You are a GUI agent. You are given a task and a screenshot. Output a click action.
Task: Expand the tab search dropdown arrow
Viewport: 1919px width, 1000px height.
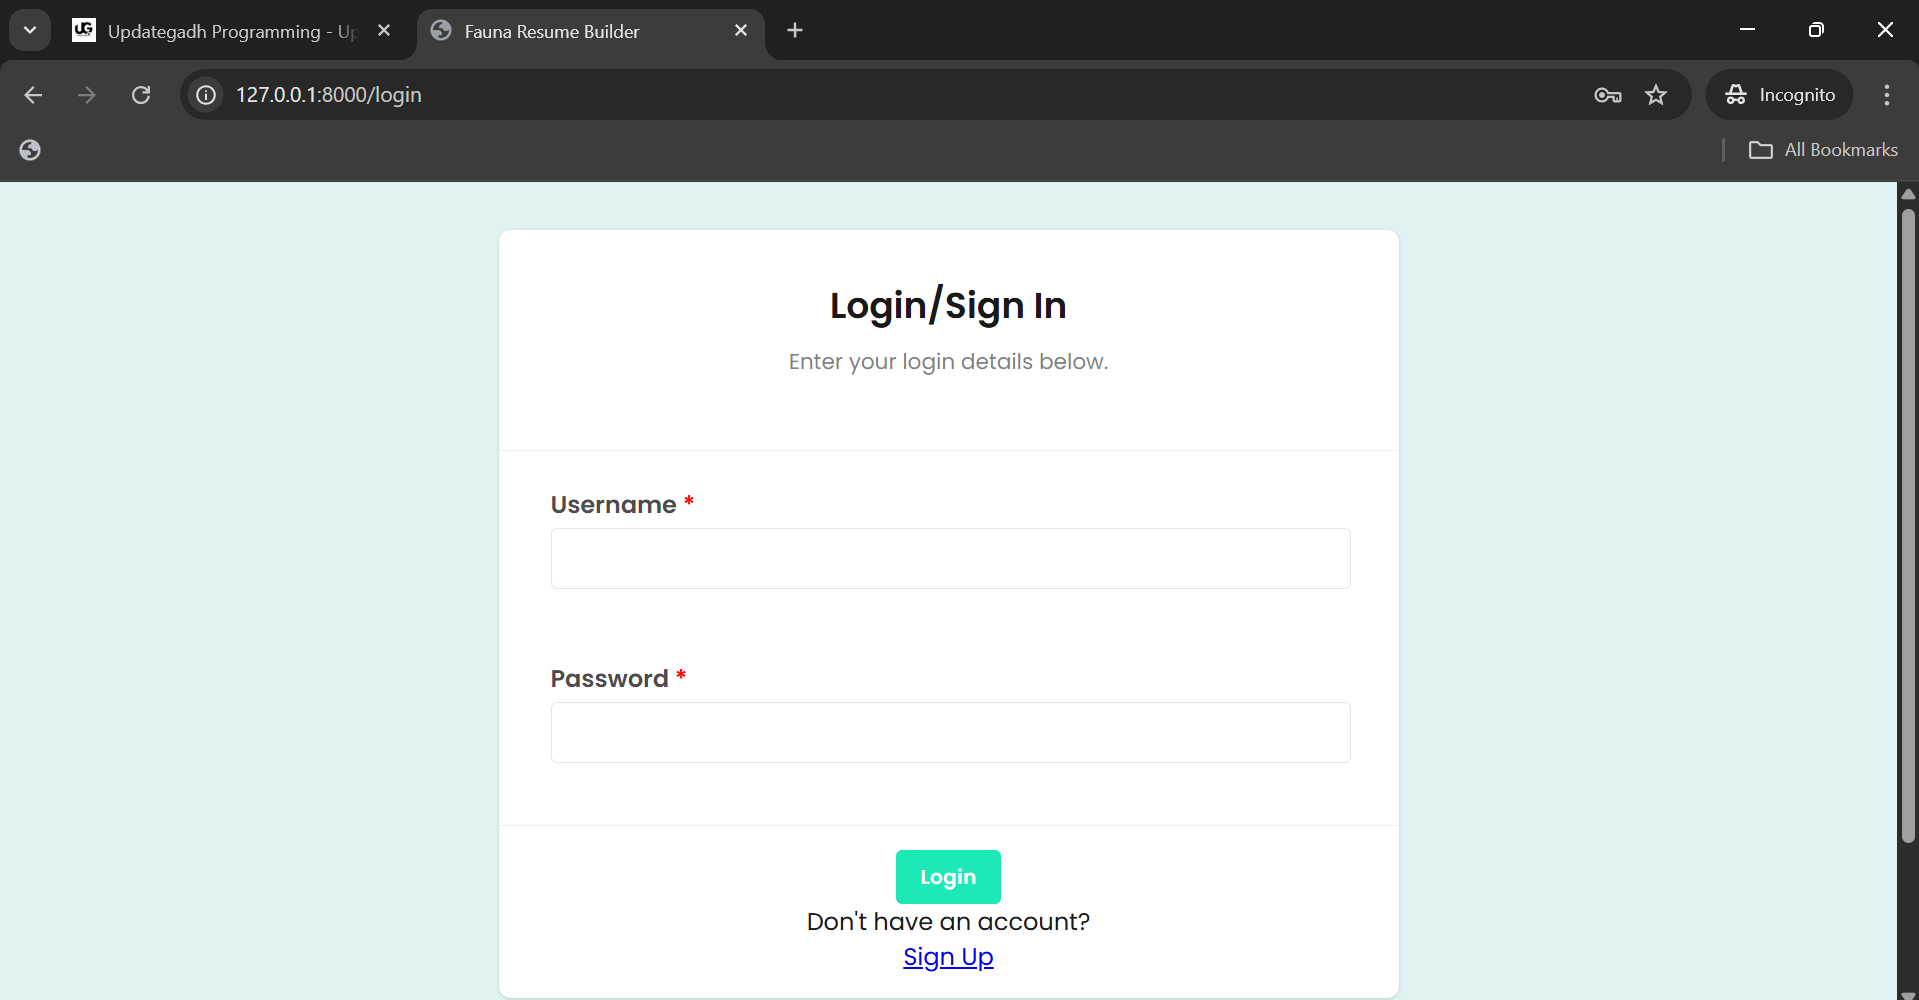[x=30, y=31]
